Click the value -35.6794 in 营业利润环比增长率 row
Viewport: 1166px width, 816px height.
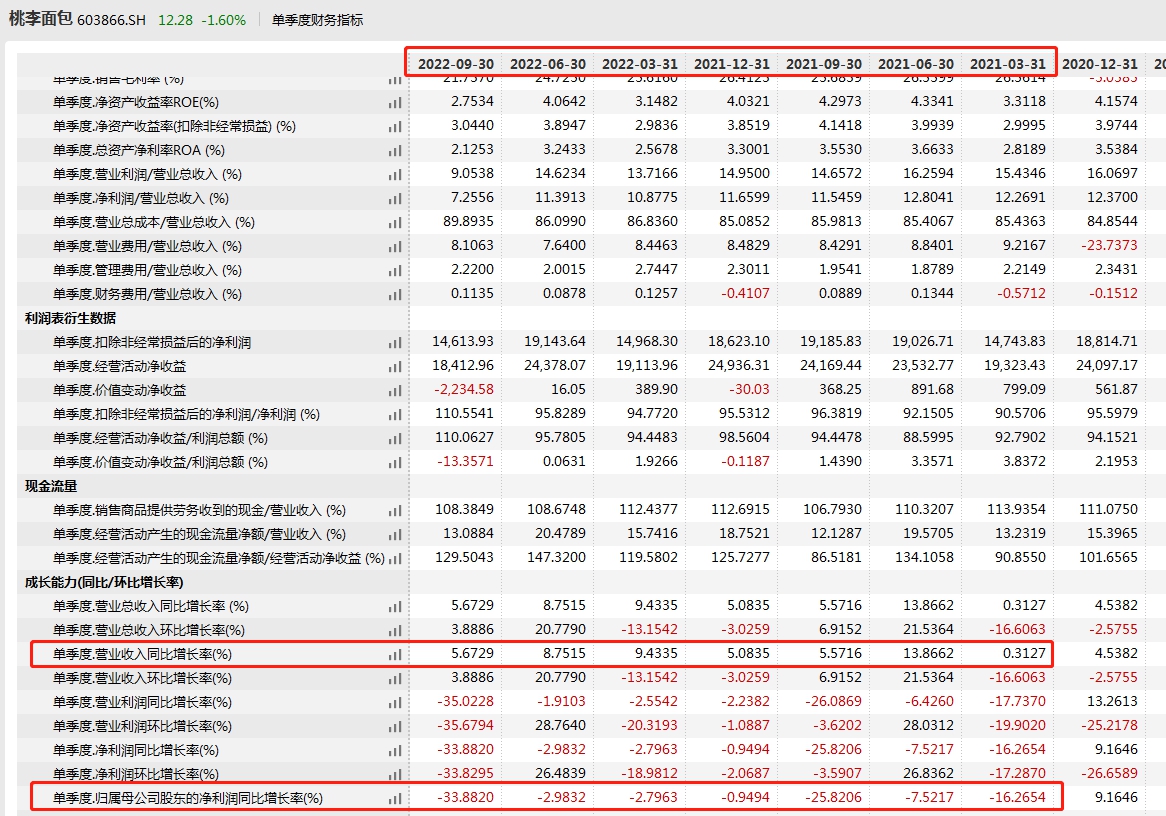(465, 725)
